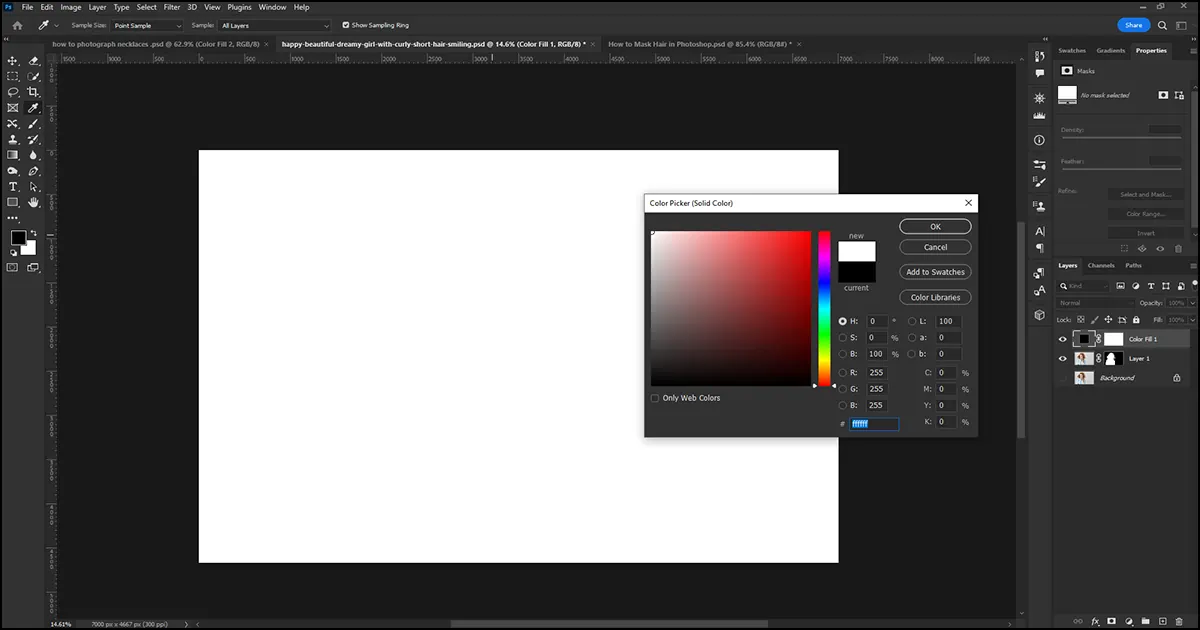Image resolution: width=1200 pixels, height=630 pixels.
Task: Confirm with the OK button
Action: point(934,226)
